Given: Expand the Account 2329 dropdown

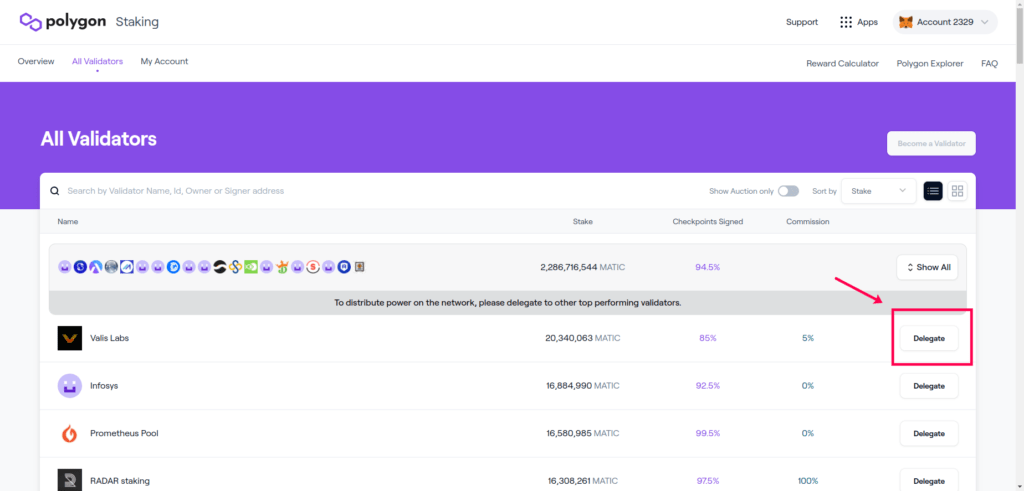Looking at the screenshot, I should coord(945,22).
